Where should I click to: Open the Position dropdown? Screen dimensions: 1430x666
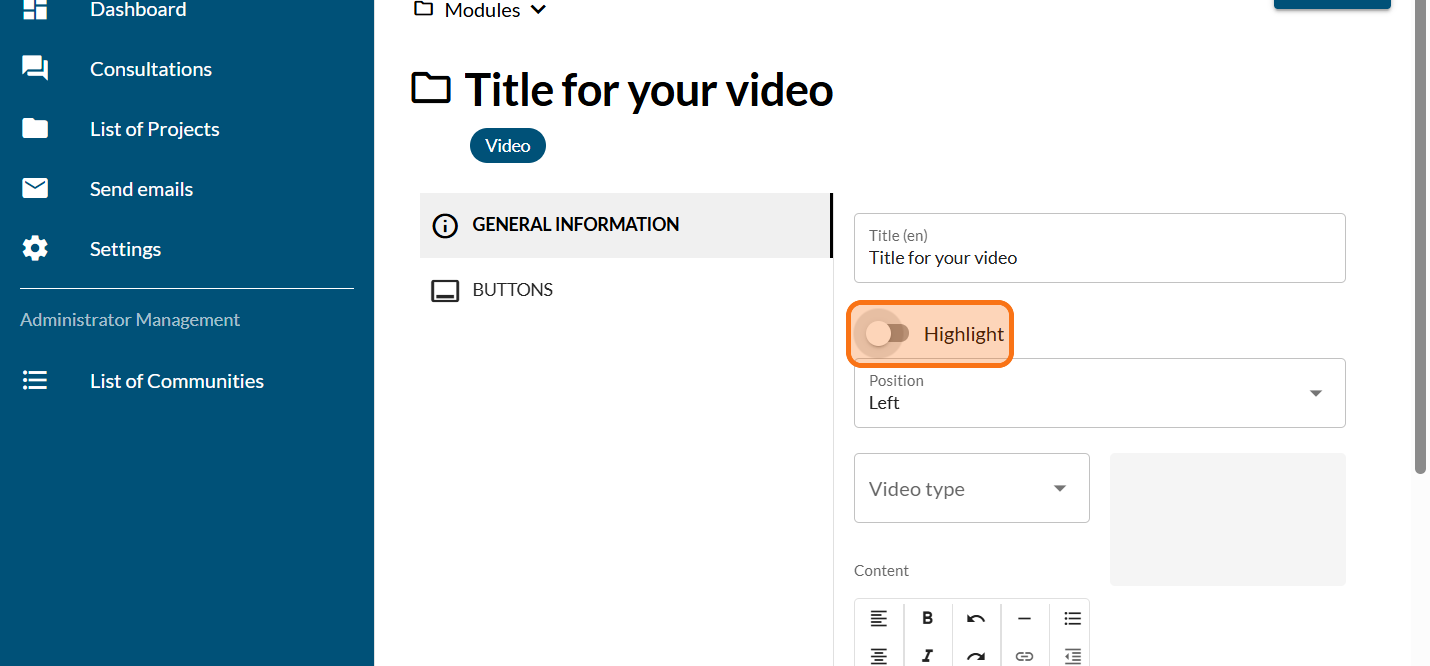pos(1099,393)
